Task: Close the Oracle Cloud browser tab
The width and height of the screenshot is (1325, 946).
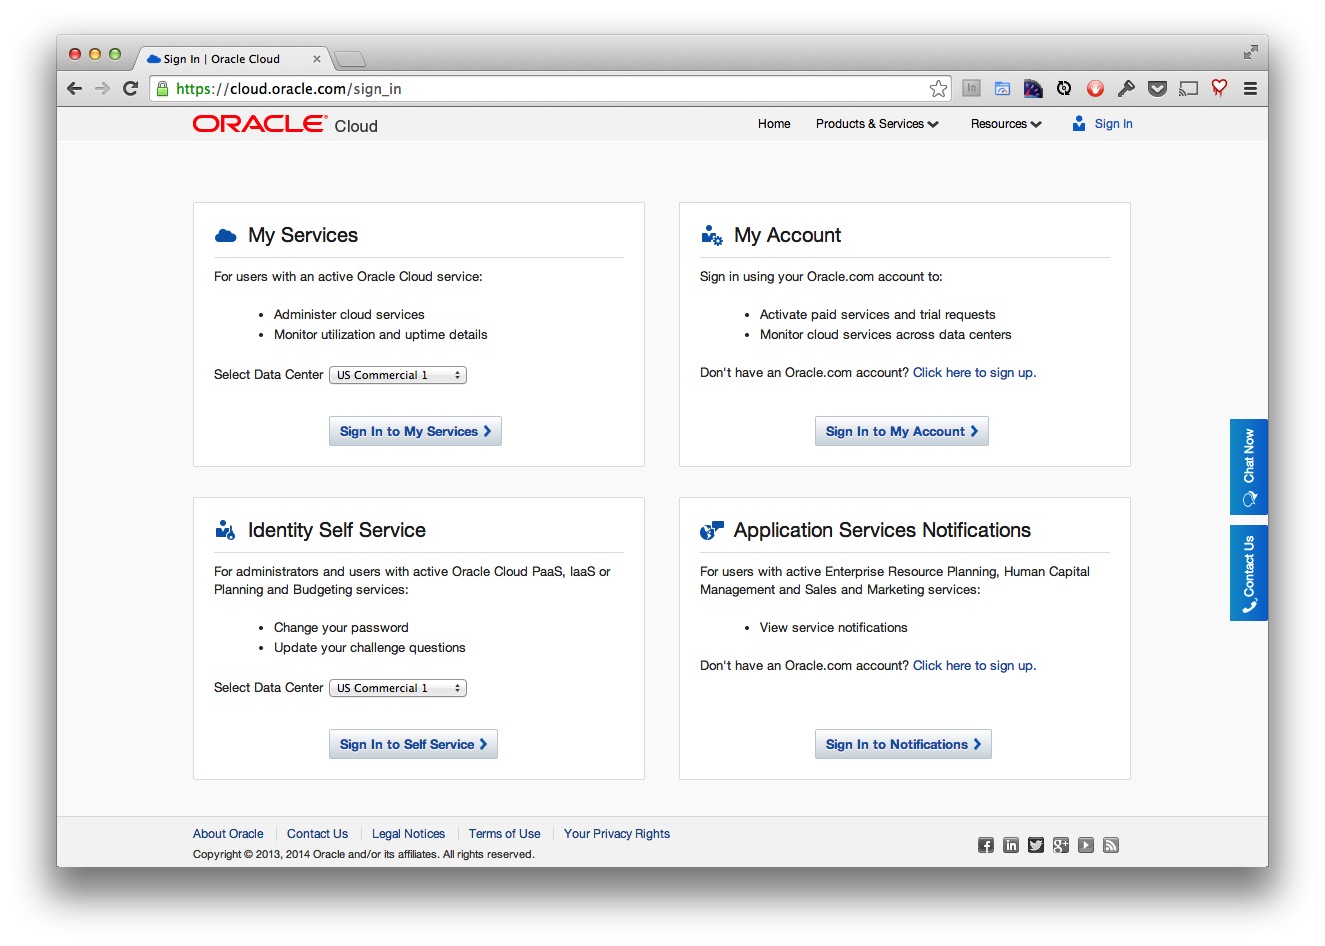Action: tap(317, 59)
